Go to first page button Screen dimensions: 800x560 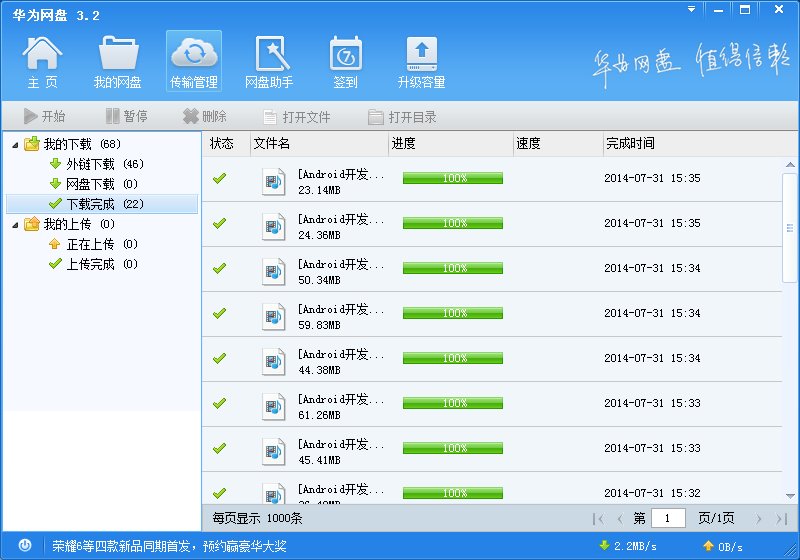click(x=598, y=519)
